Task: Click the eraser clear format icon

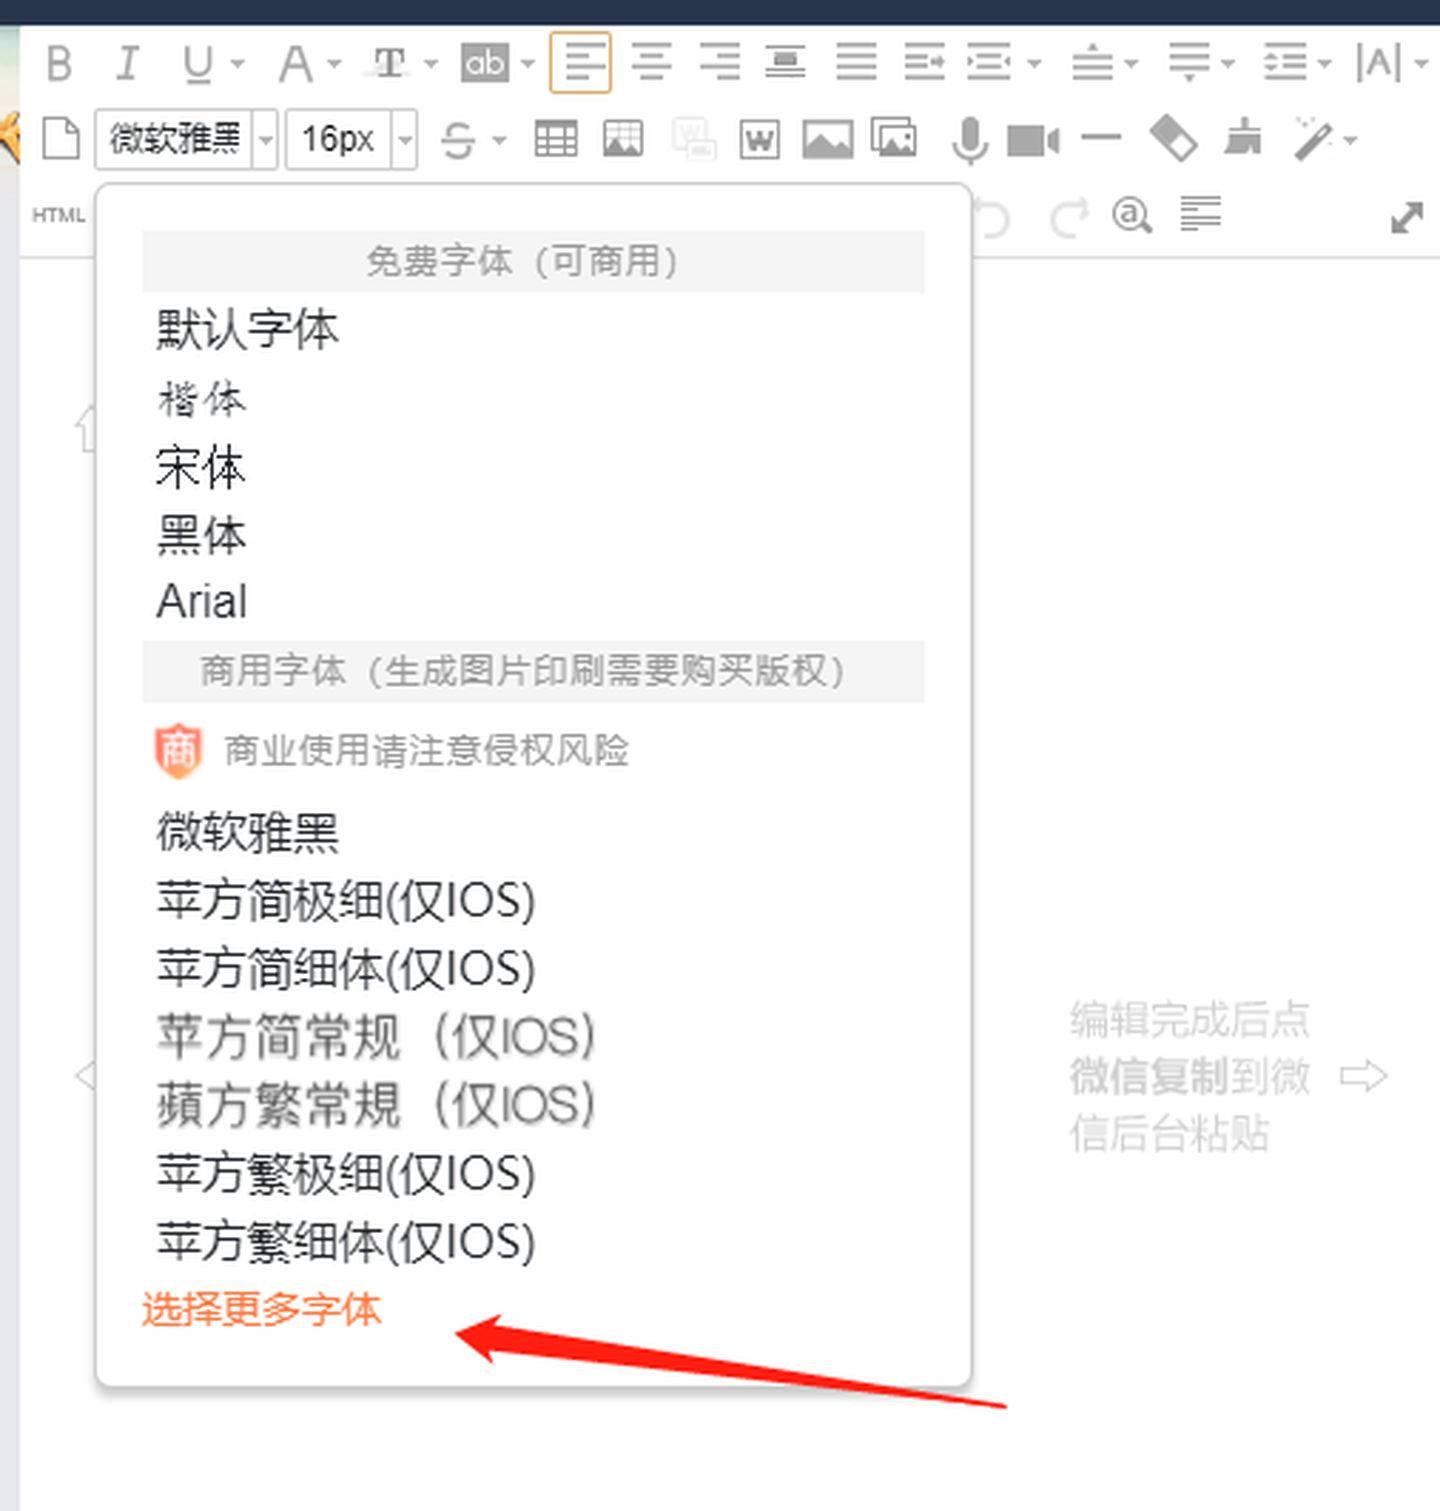Action: pyautogui.click(x=1174, y=138)
